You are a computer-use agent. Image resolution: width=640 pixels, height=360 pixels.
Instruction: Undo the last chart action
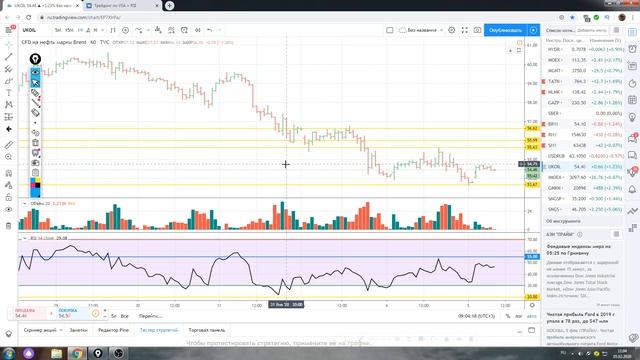209,30
